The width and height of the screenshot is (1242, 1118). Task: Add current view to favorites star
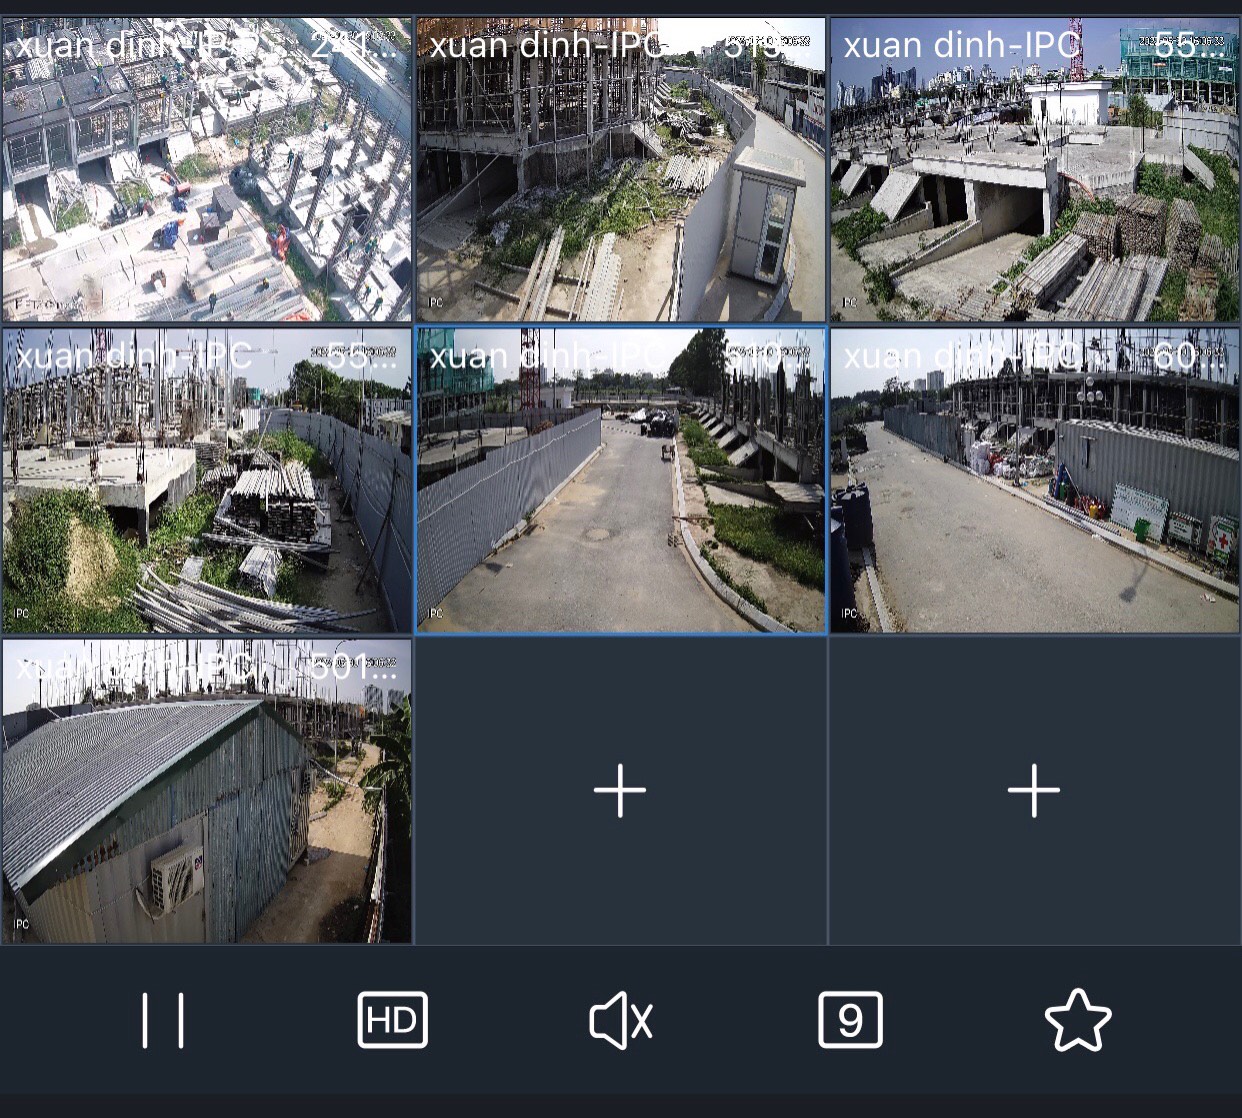(x=1077, y=1020)
